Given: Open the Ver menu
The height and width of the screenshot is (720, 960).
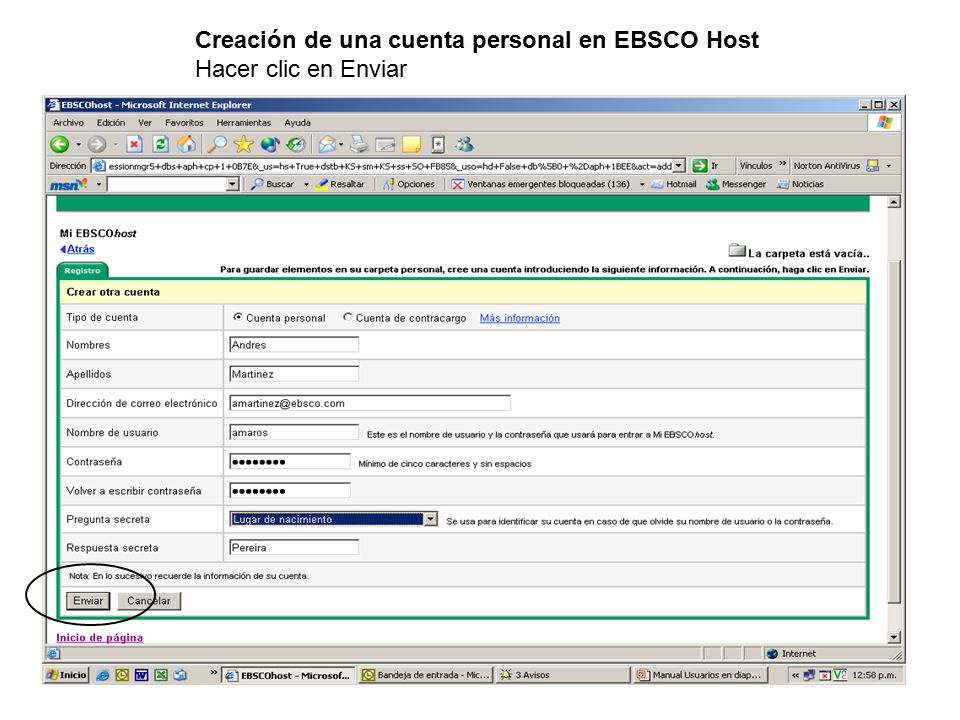Looking at the screenshot, I should pyautogui.click(x=144, y=122).
